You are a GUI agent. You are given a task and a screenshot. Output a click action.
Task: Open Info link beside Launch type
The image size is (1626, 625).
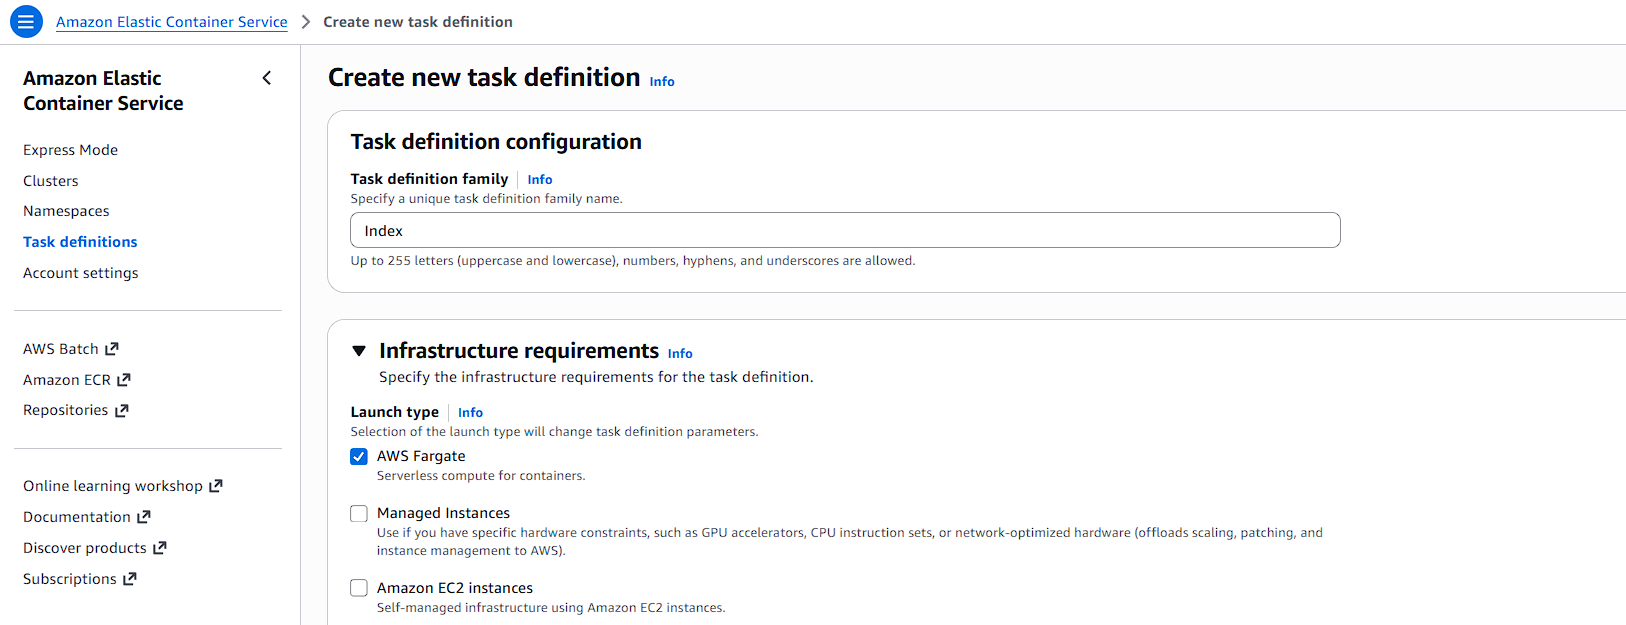coord(470,412)
